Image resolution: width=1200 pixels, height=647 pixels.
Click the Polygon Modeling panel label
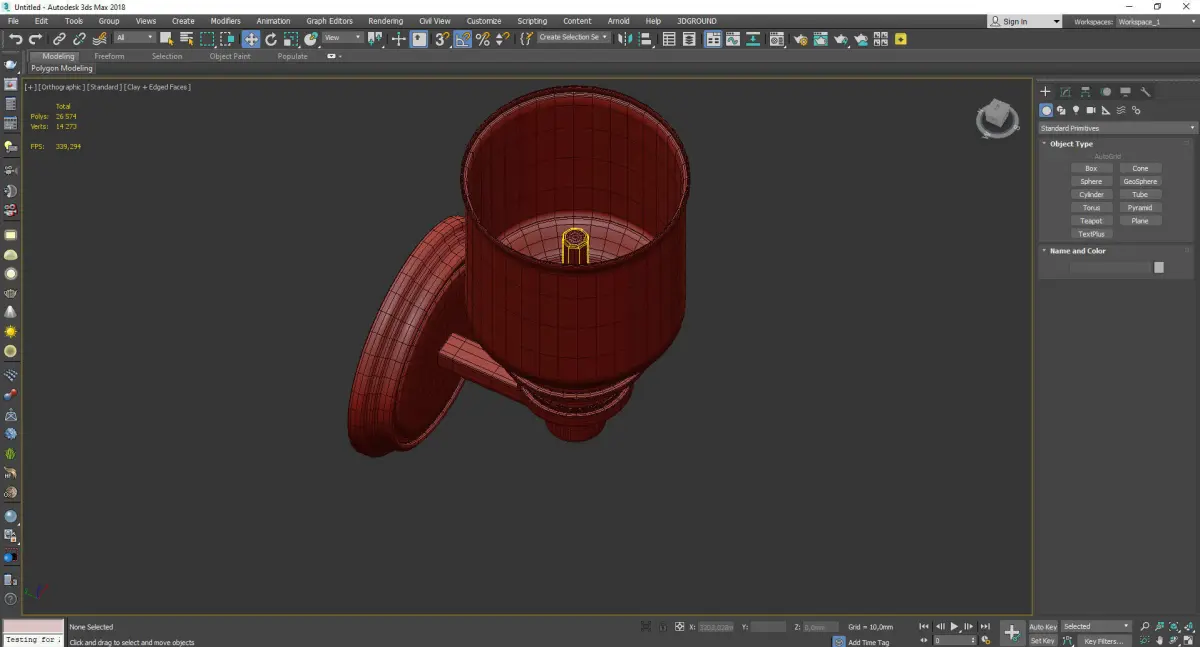click(62, 69)
